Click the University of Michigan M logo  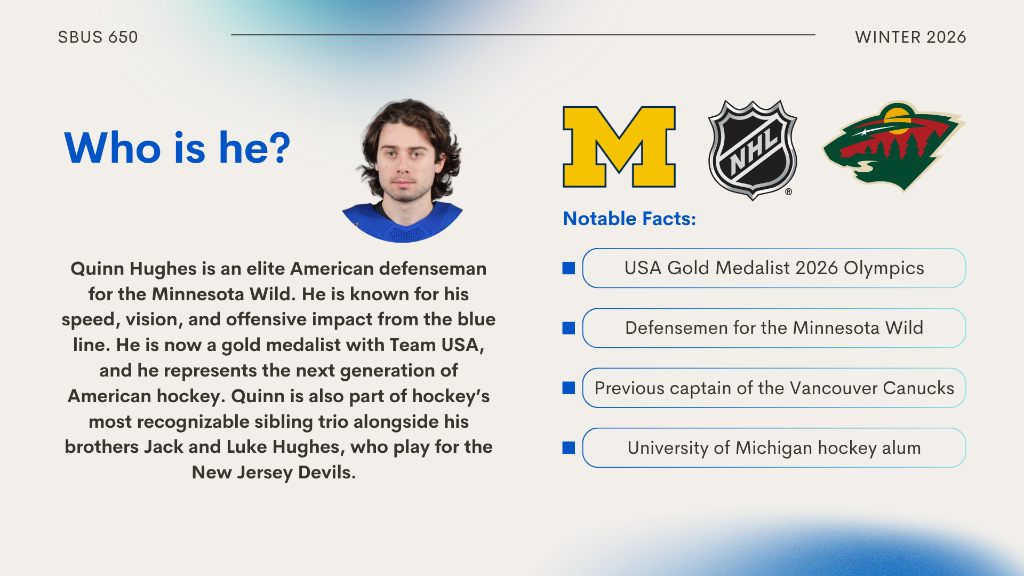point(619,147)
